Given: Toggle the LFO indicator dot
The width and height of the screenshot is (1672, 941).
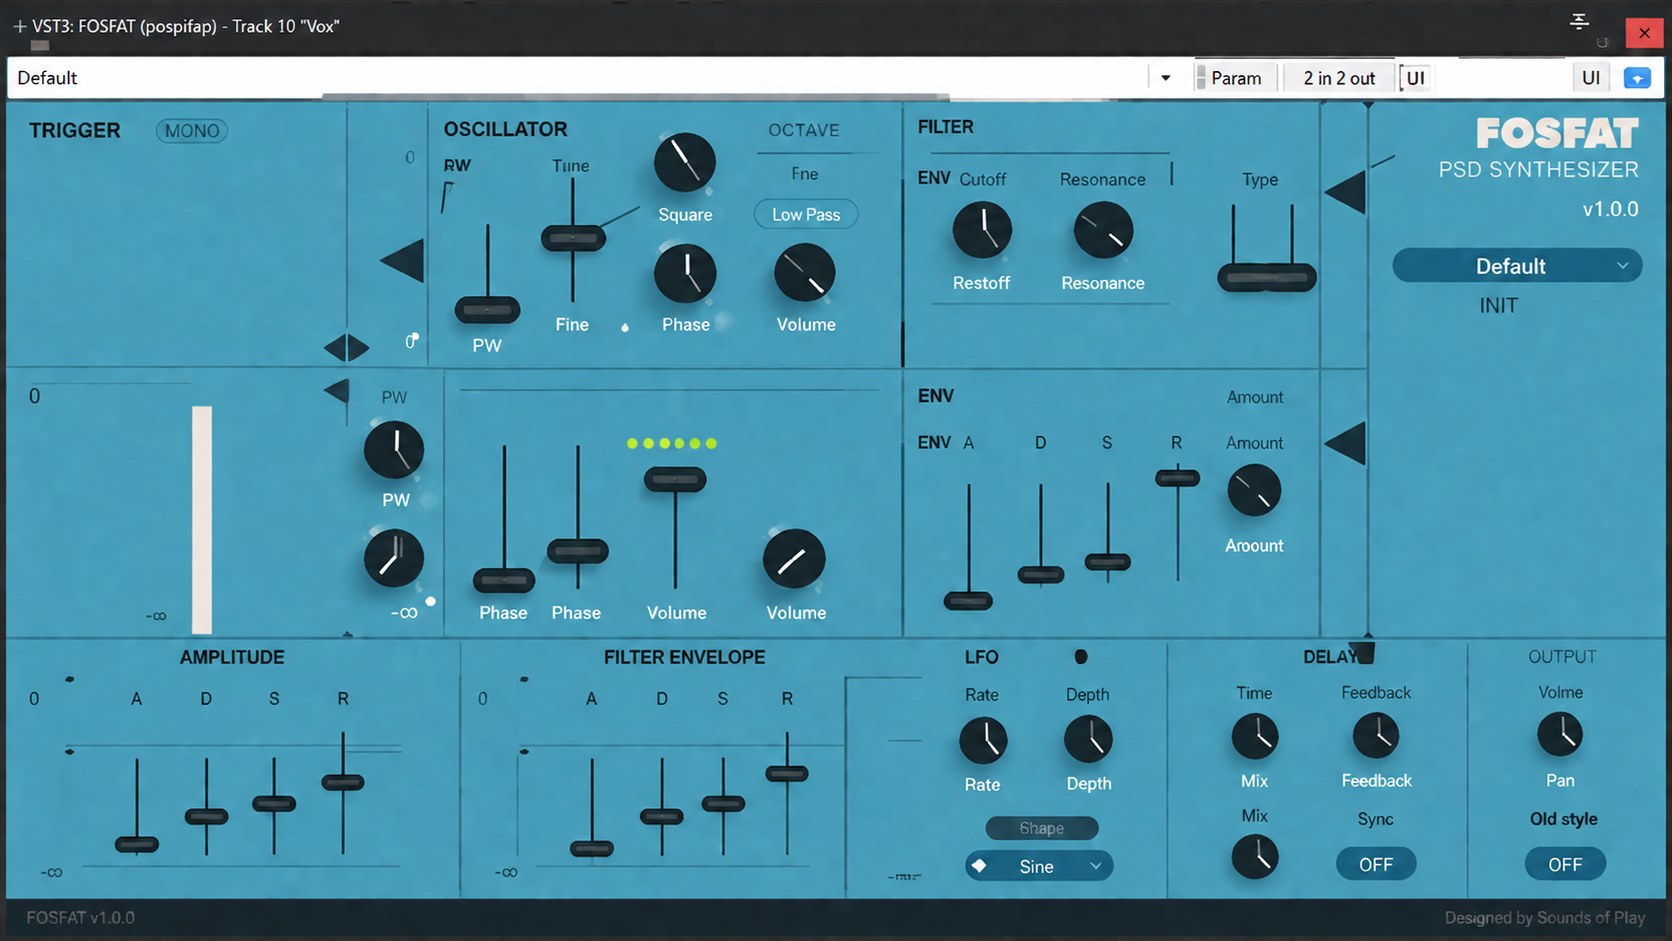Looking at the screenshot, I should [x=1081, y=657].
